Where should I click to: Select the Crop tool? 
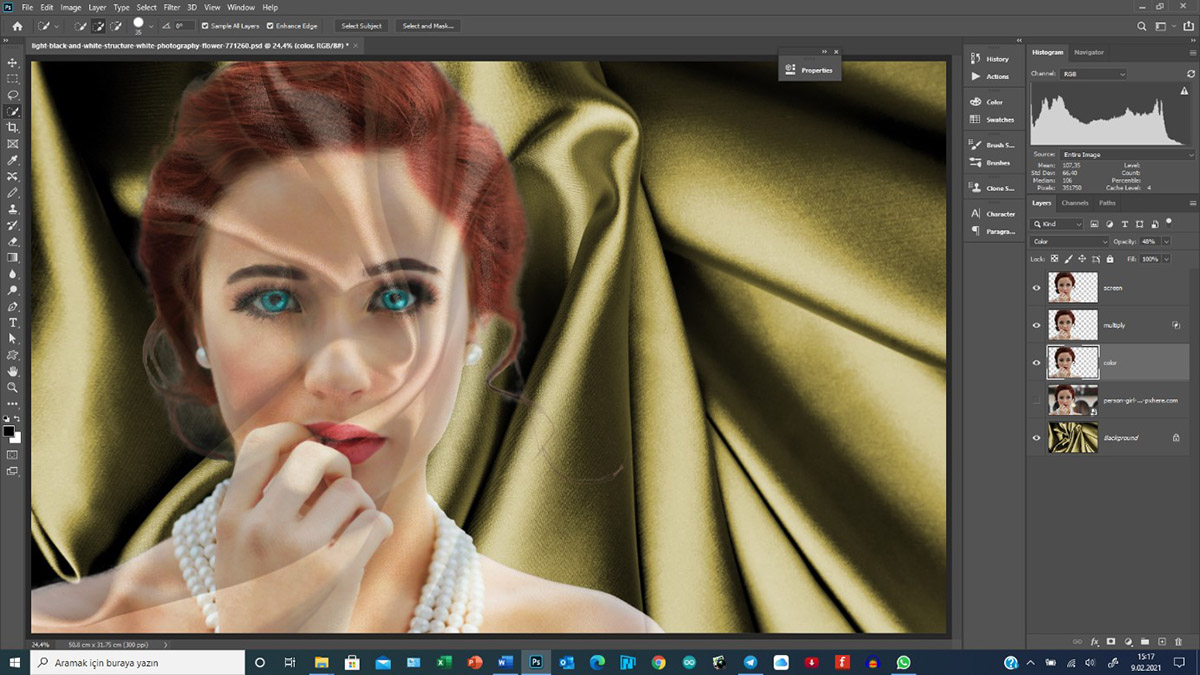(13, 128)
